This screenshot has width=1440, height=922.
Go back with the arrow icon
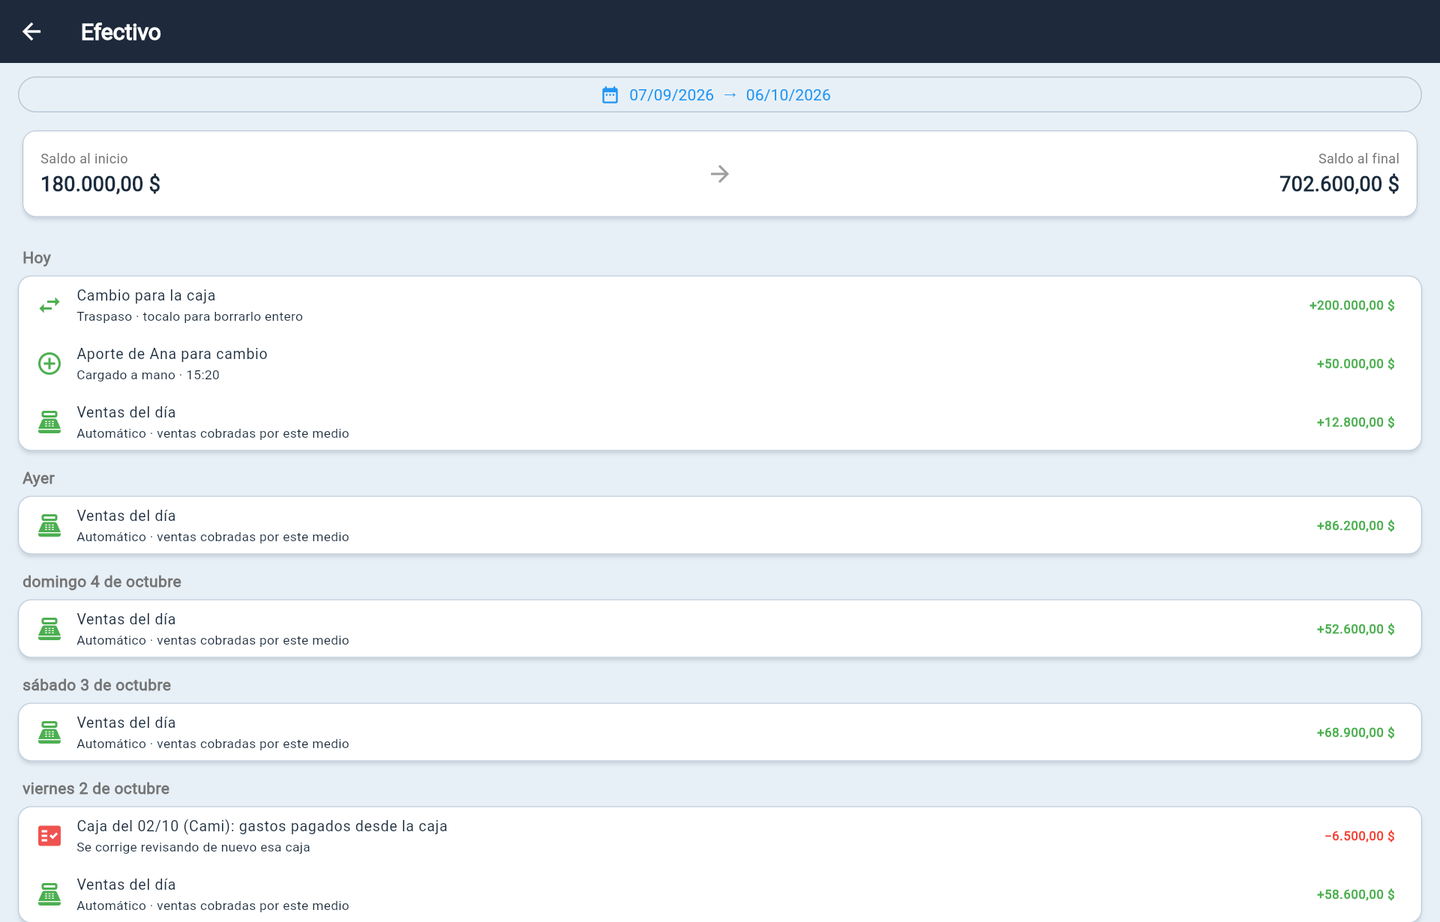pos(32,32)
